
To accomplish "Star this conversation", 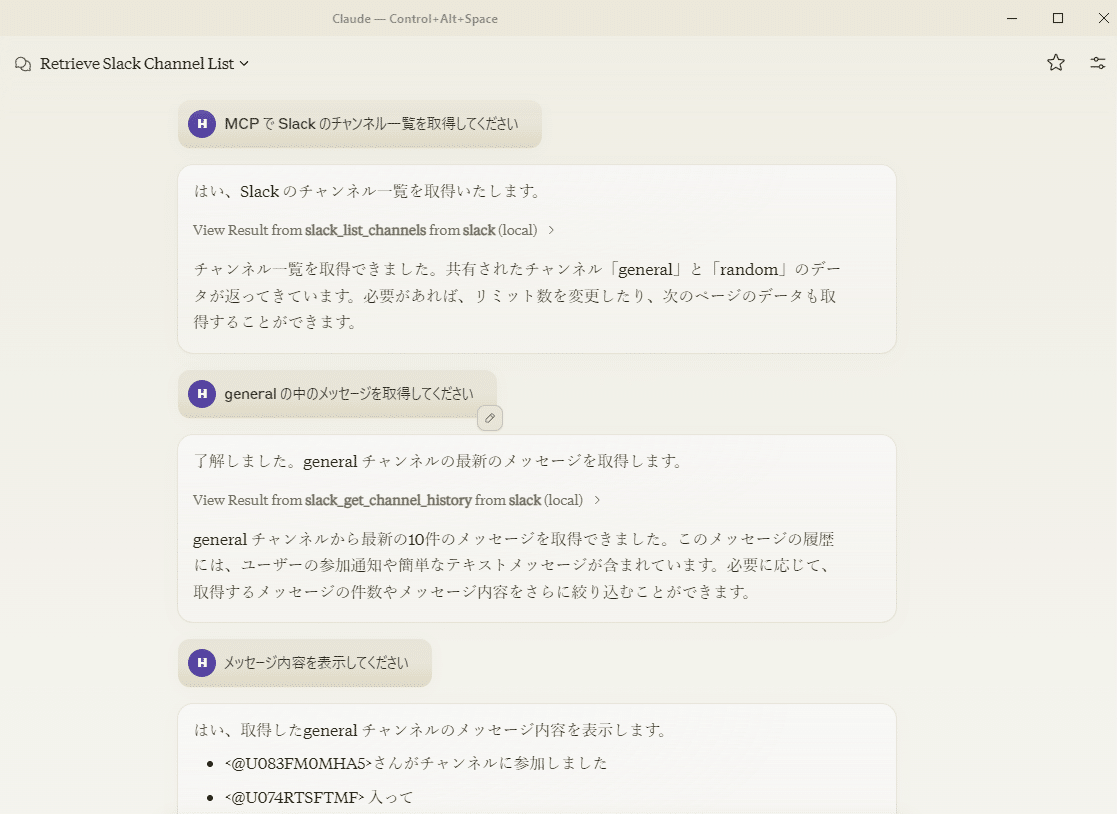I will [x=1056, y=63].
